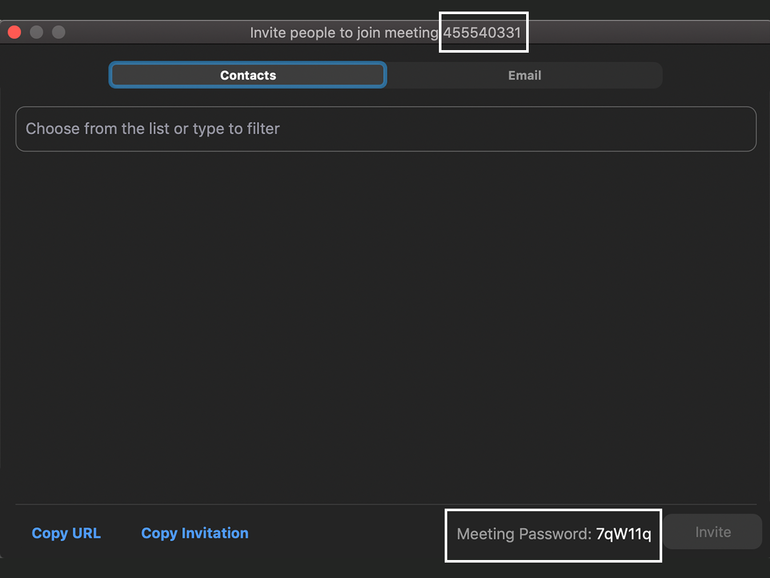Click the meeting password value 7qW11q

(x=623, y=534)
